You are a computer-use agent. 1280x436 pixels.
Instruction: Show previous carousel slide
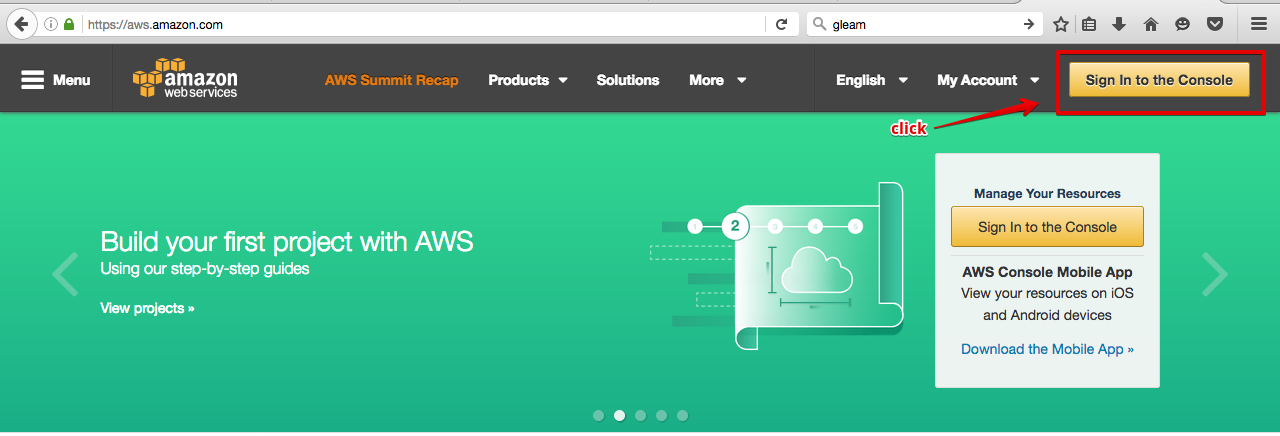tap(65, 274)
